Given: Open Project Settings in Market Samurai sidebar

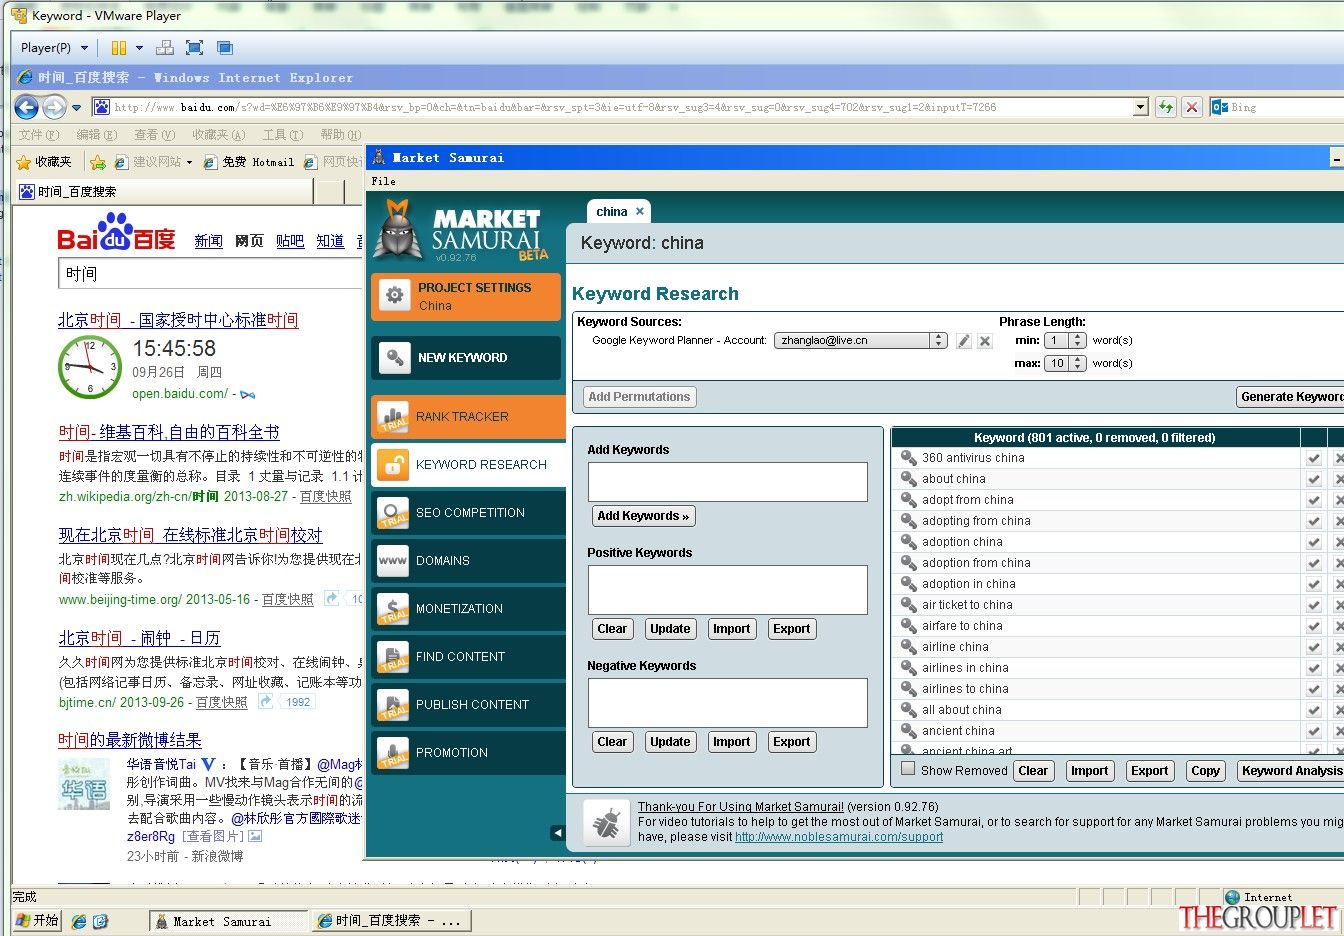Looking at the screenshot, I should coord(466,297).
